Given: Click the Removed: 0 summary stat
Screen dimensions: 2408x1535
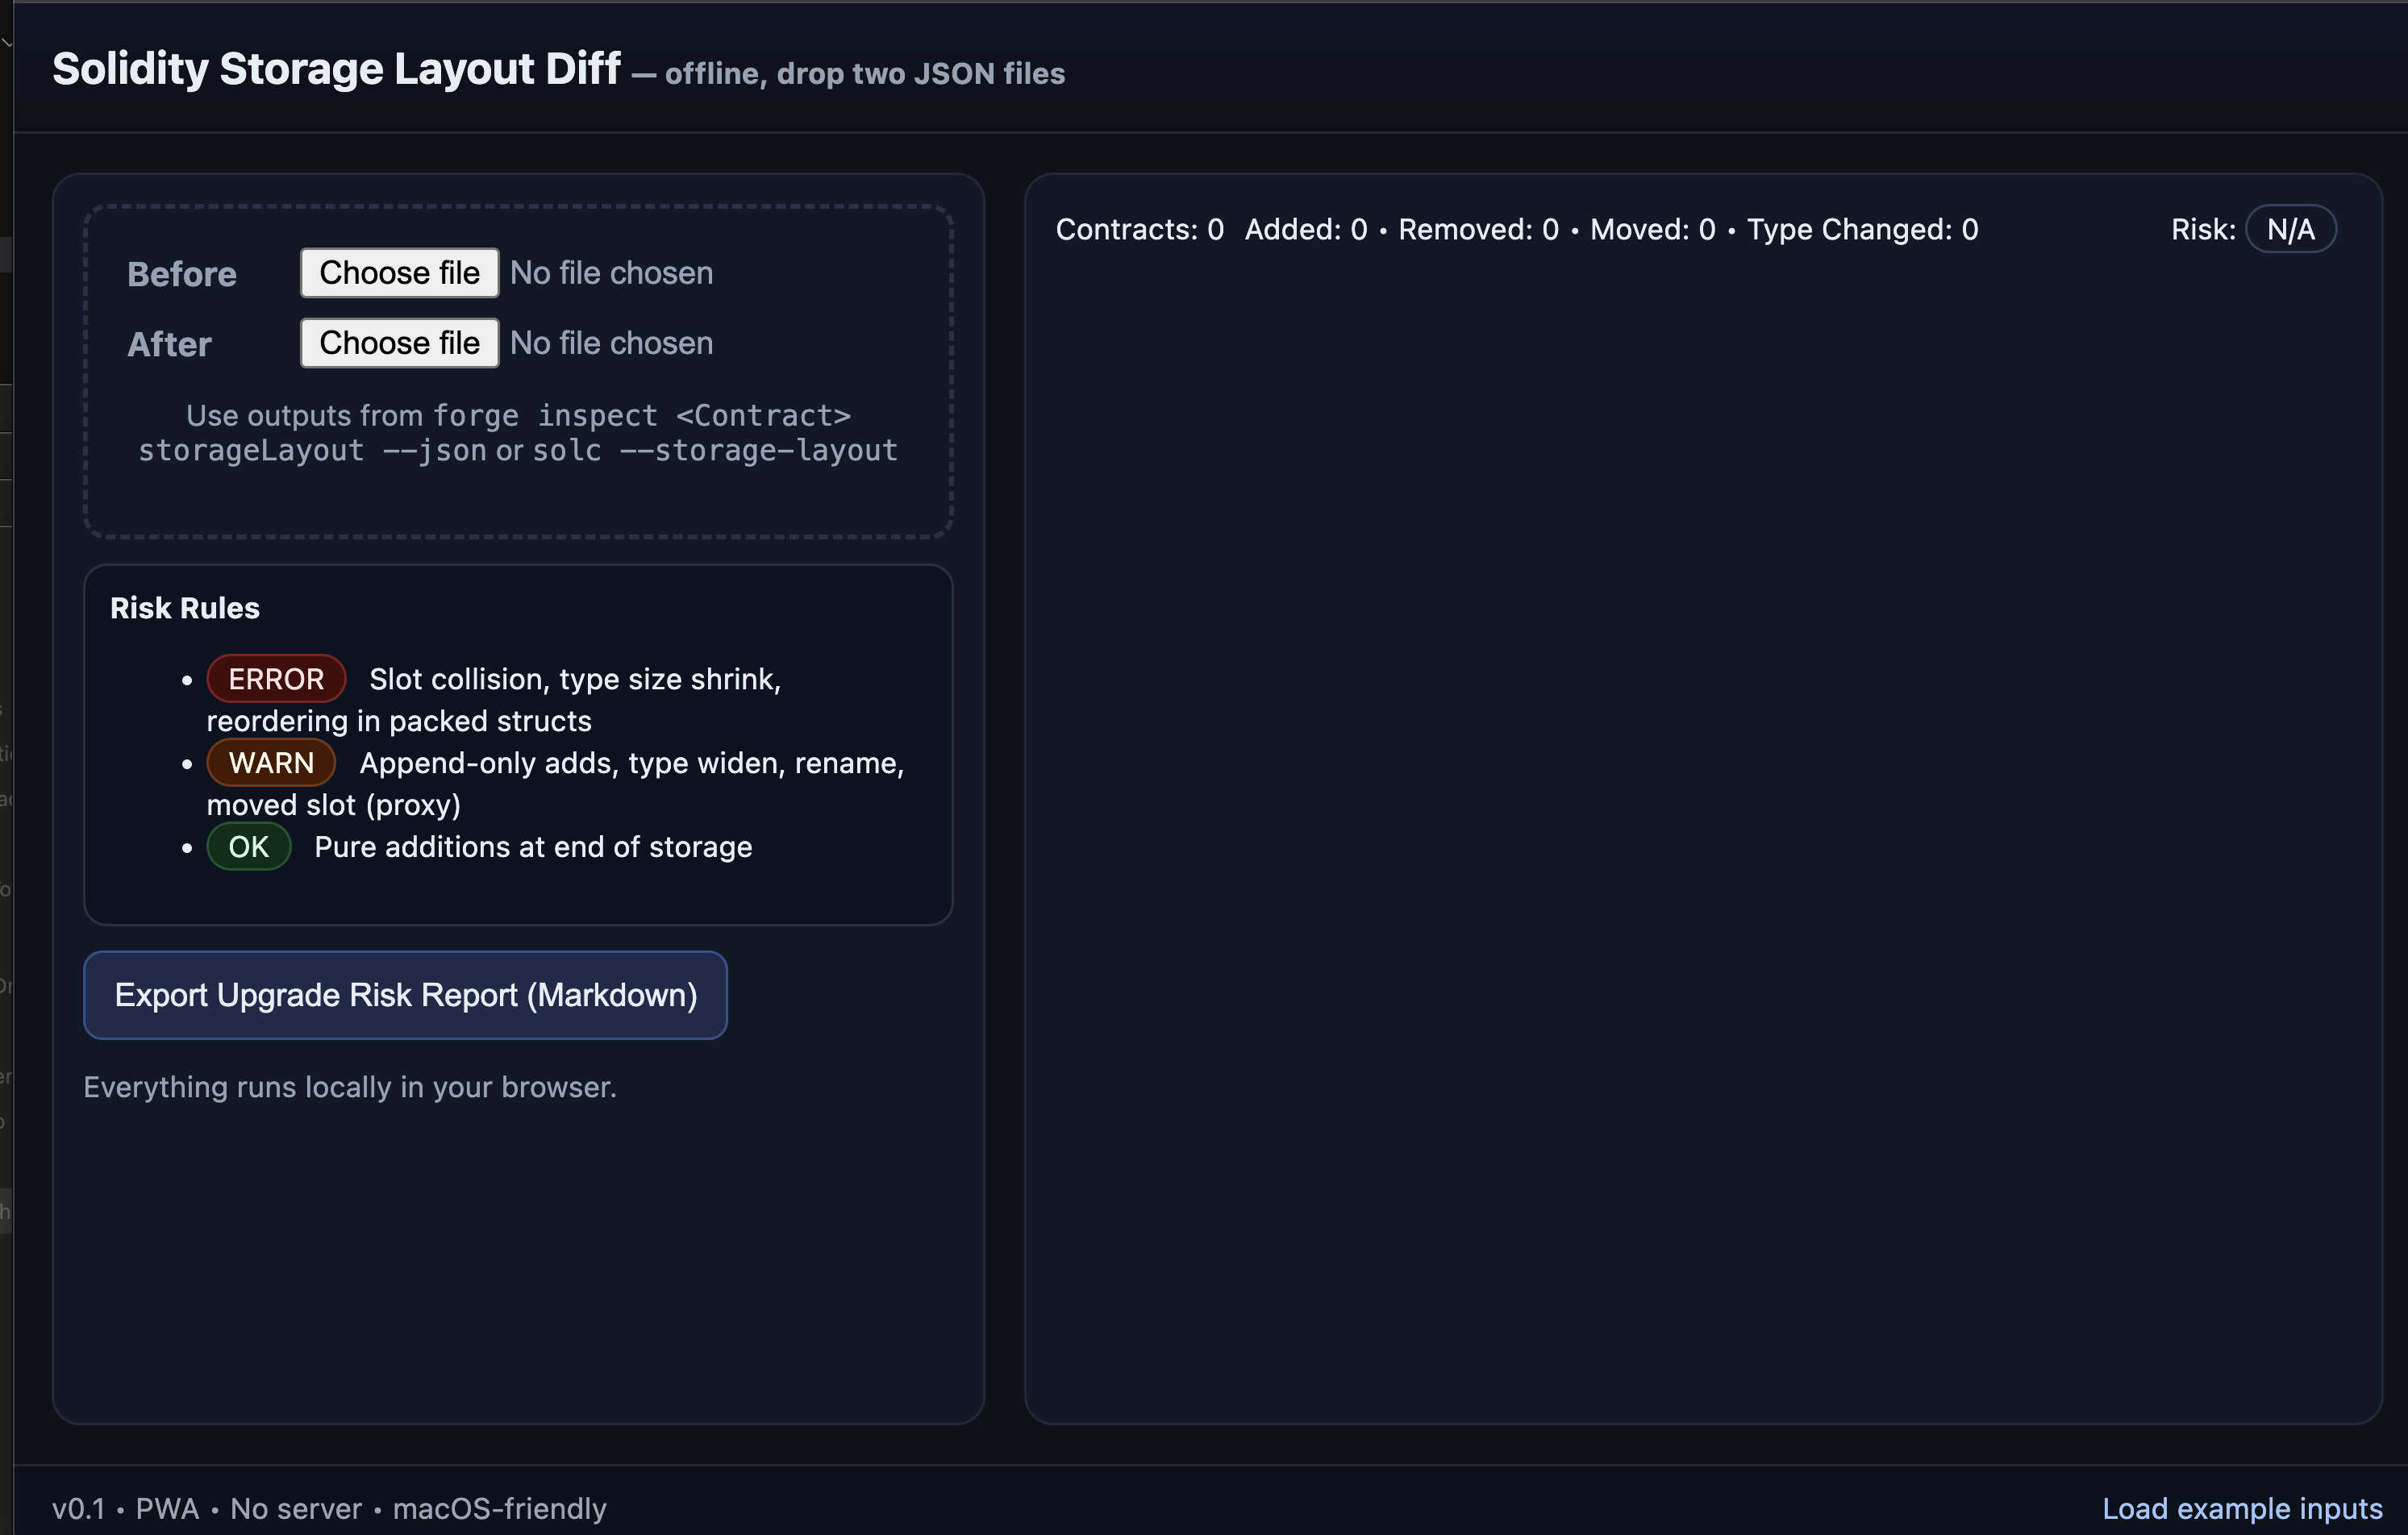Looking at the screenshot, I should [1478, 230].
